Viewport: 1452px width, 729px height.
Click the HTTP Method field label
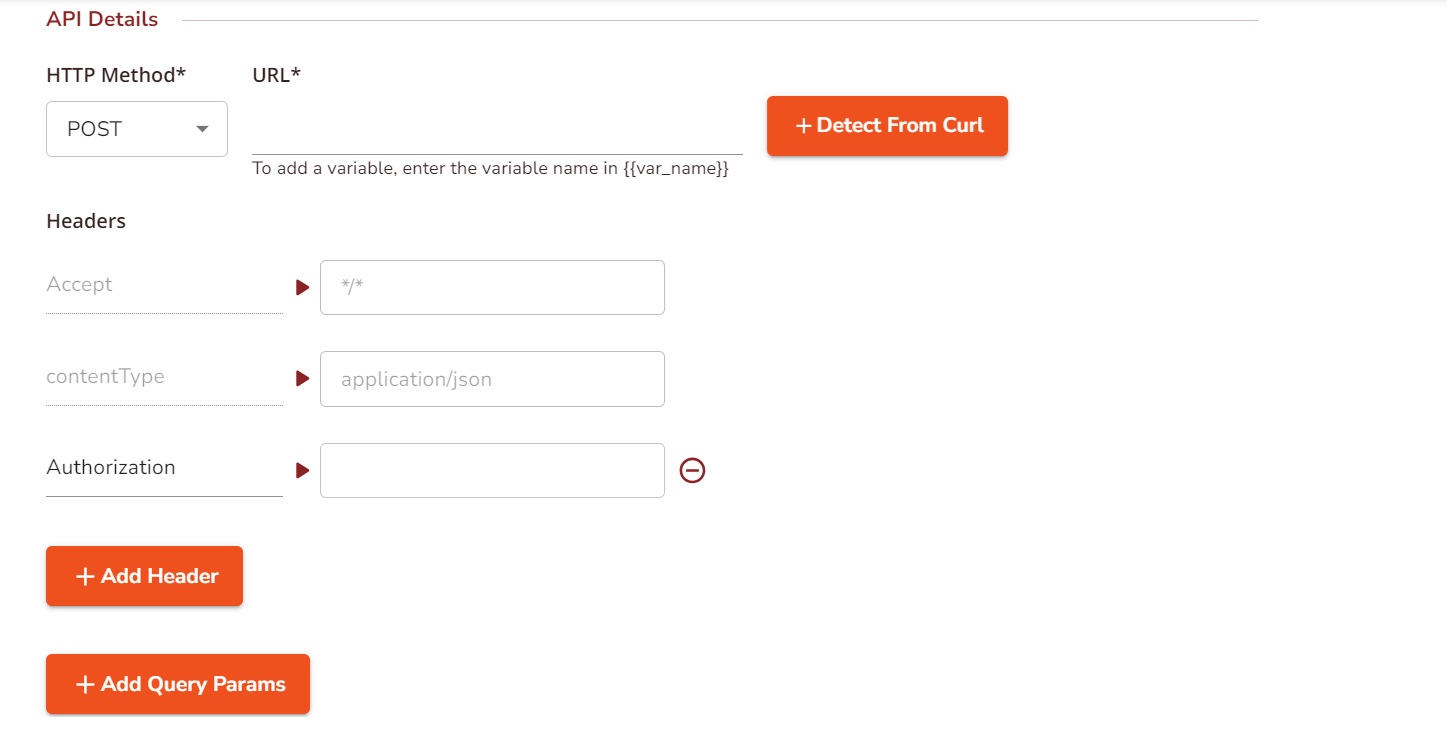click(x=116, y=75)
